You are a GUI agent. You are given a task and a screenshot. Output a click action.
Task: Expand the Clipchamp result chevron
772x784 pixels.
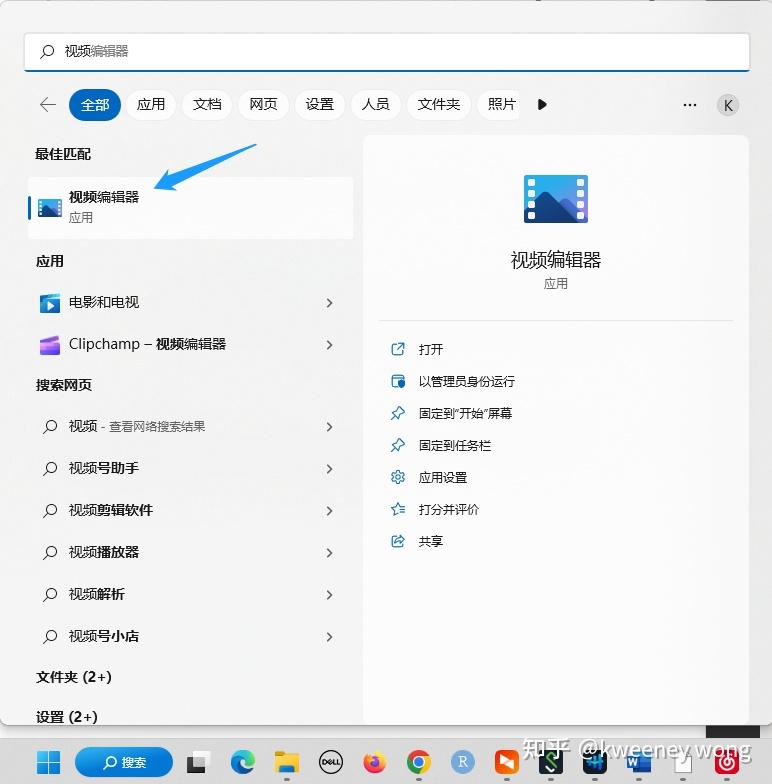coord(329,344)
